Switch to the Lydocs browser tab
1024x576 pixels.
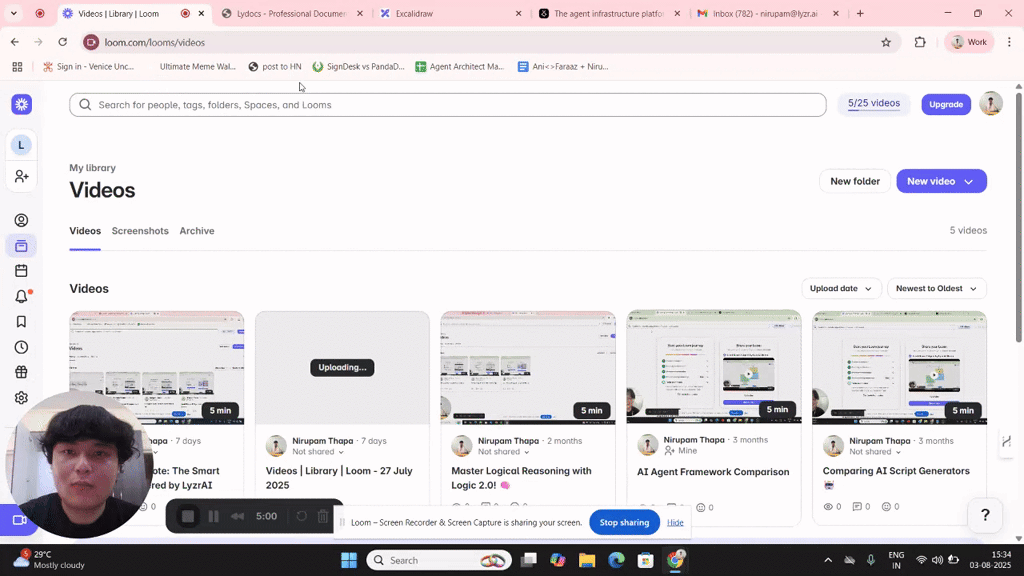(x=291, y=13)
